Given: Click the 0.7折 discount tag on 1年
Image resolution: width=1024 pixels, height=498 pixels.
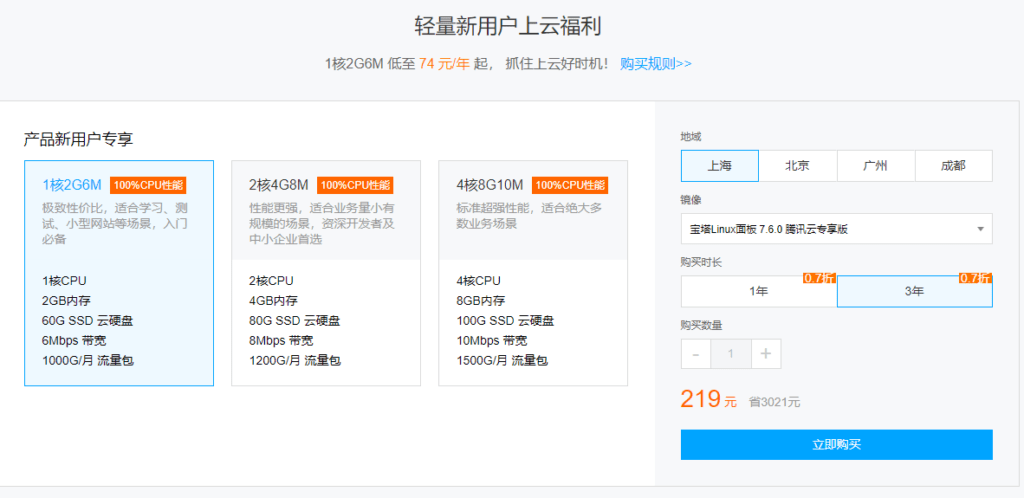Looking at the screenshot, I should pyautogui.click(x=819, y=278).
